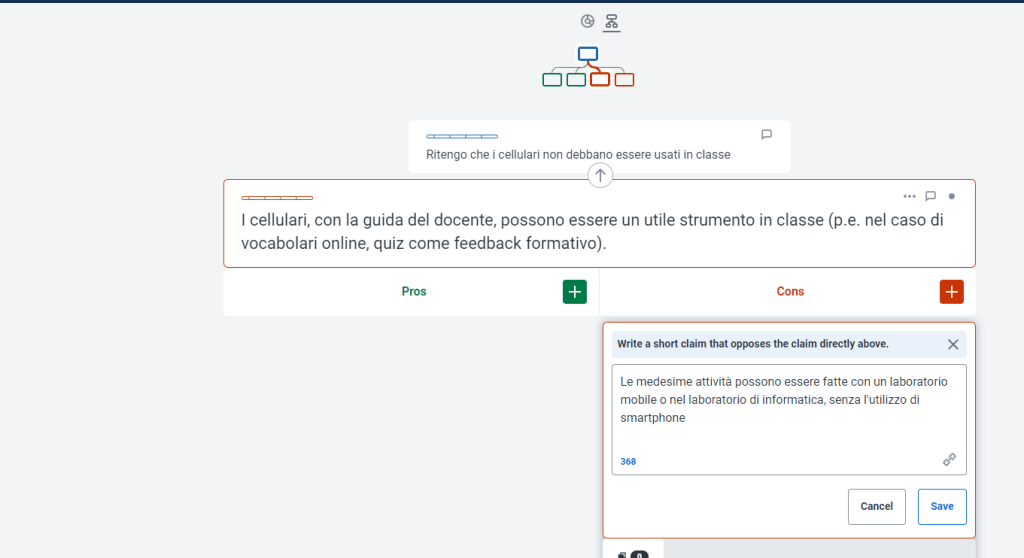Click the up arrow to go to parent claim

coord(600,175)
